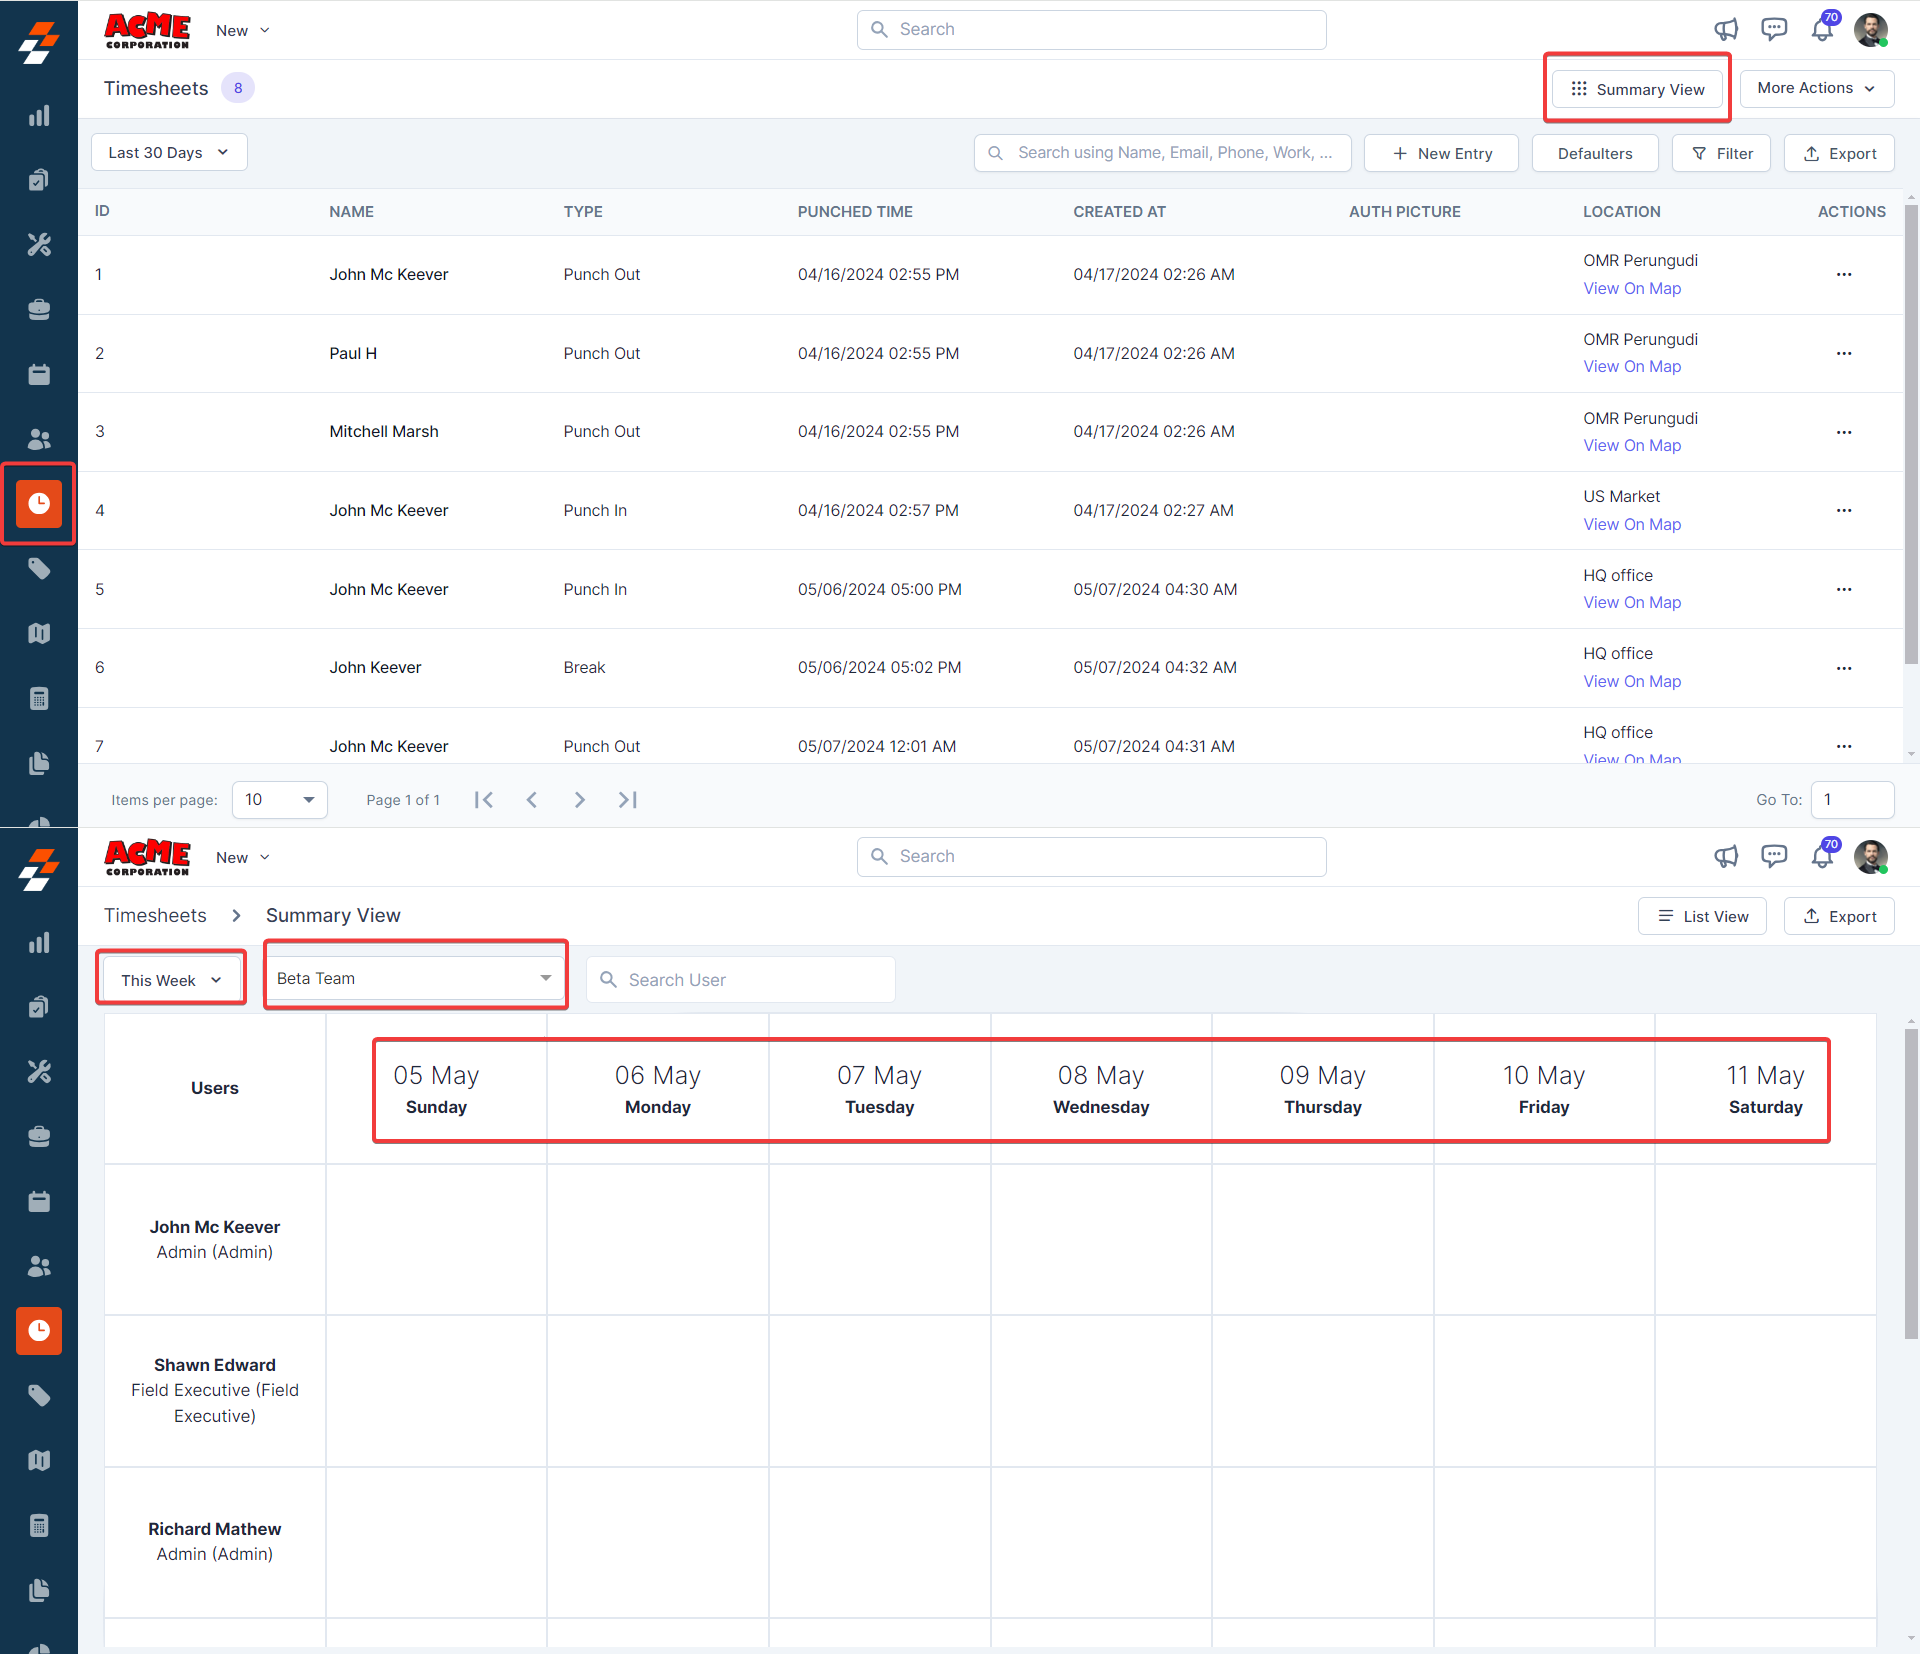This screenshot has height=1654, width=1920.
Task: Go to the last page arrow
Action: [627, 800]
